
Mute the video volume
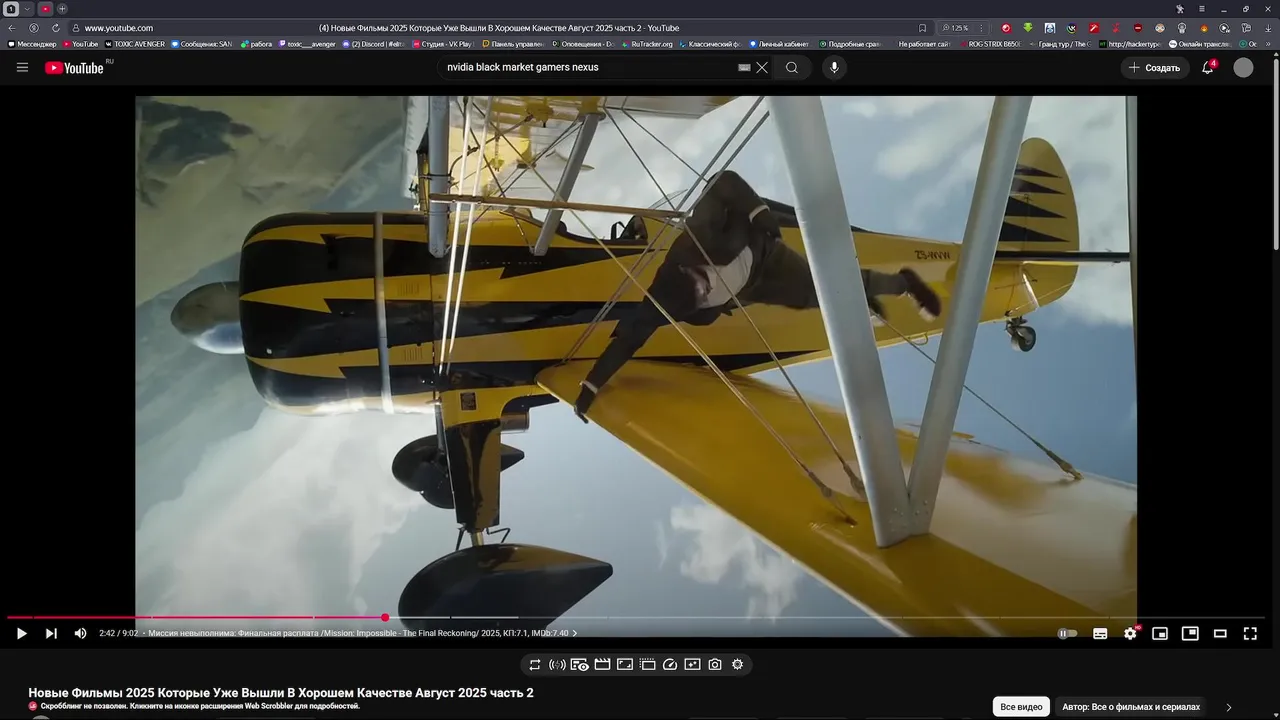pos(81,633)
